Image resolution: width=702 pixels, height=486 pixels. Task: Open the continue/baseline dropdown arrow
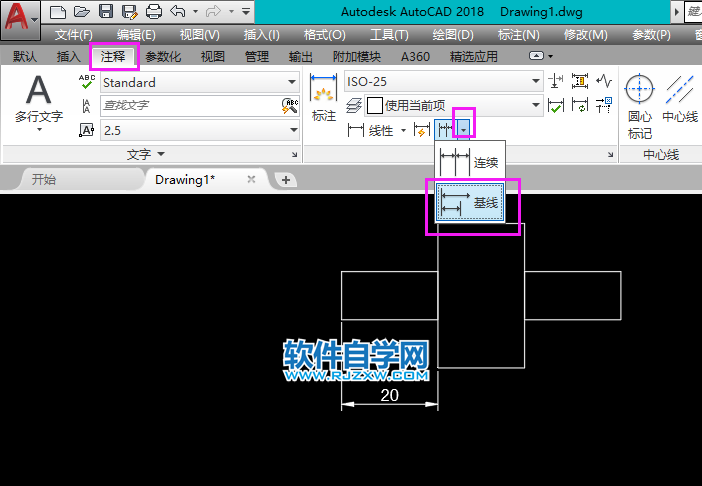point(464,130)
